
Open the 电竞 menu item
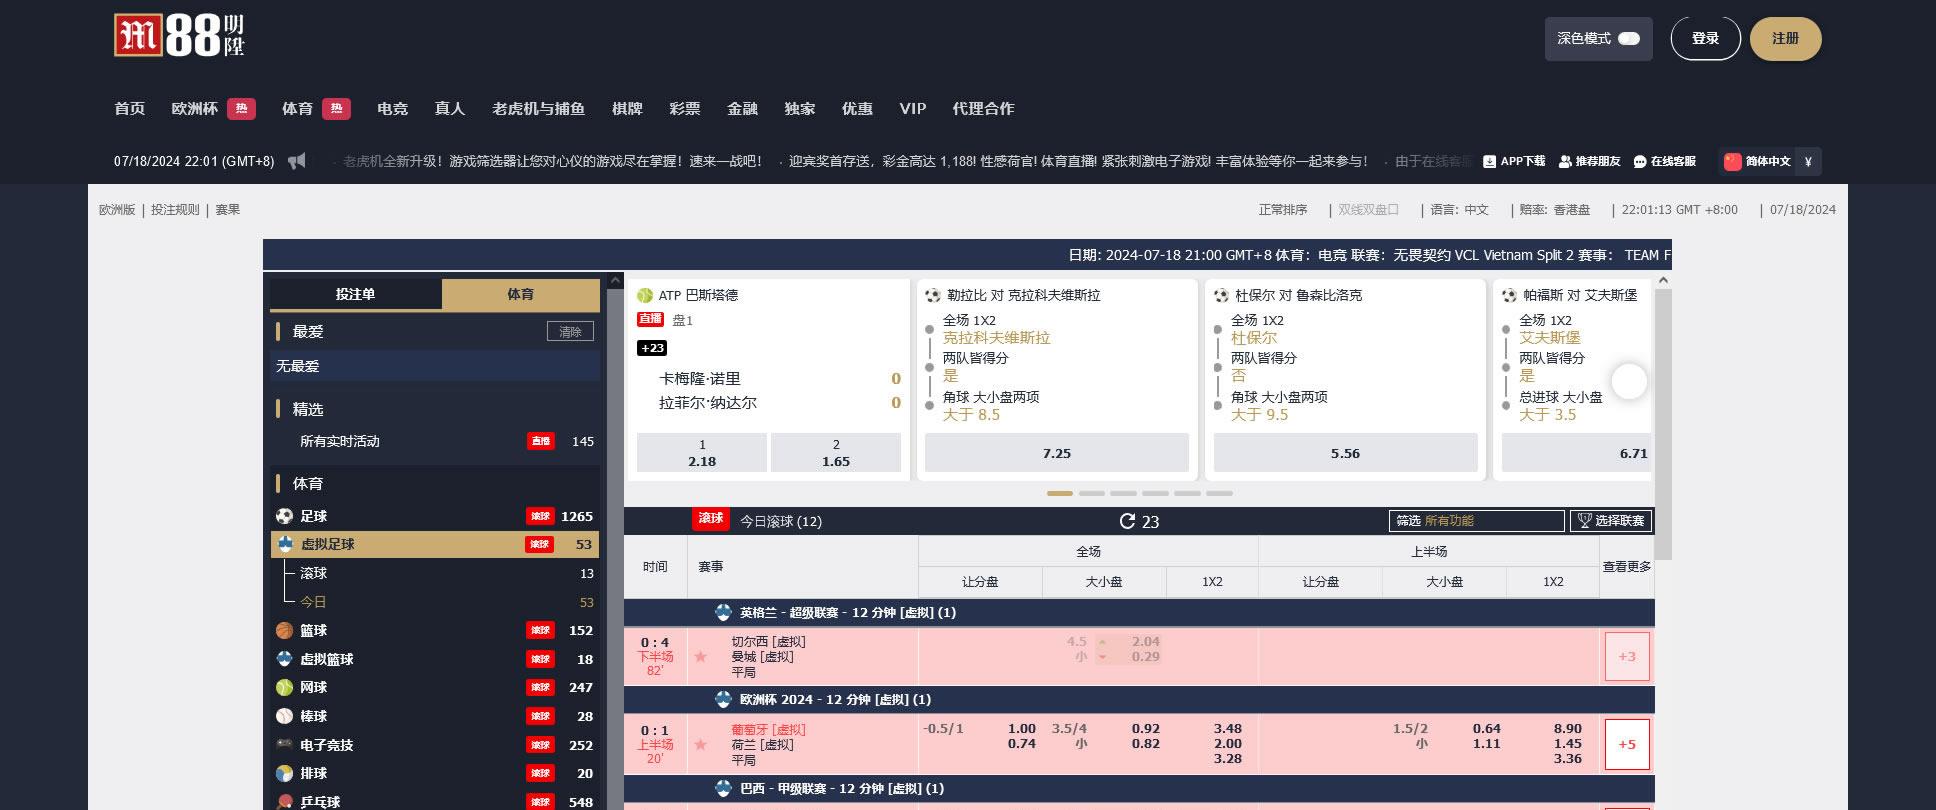392,109
